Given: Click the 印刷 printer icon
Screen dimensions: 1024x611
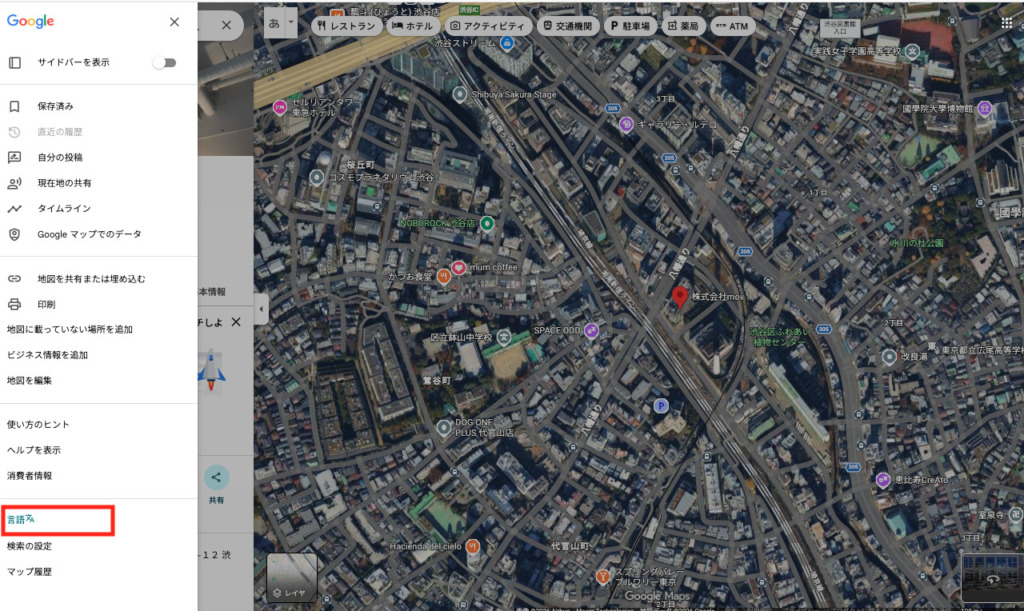Looking at the screenshot, I should pos(15,304).
